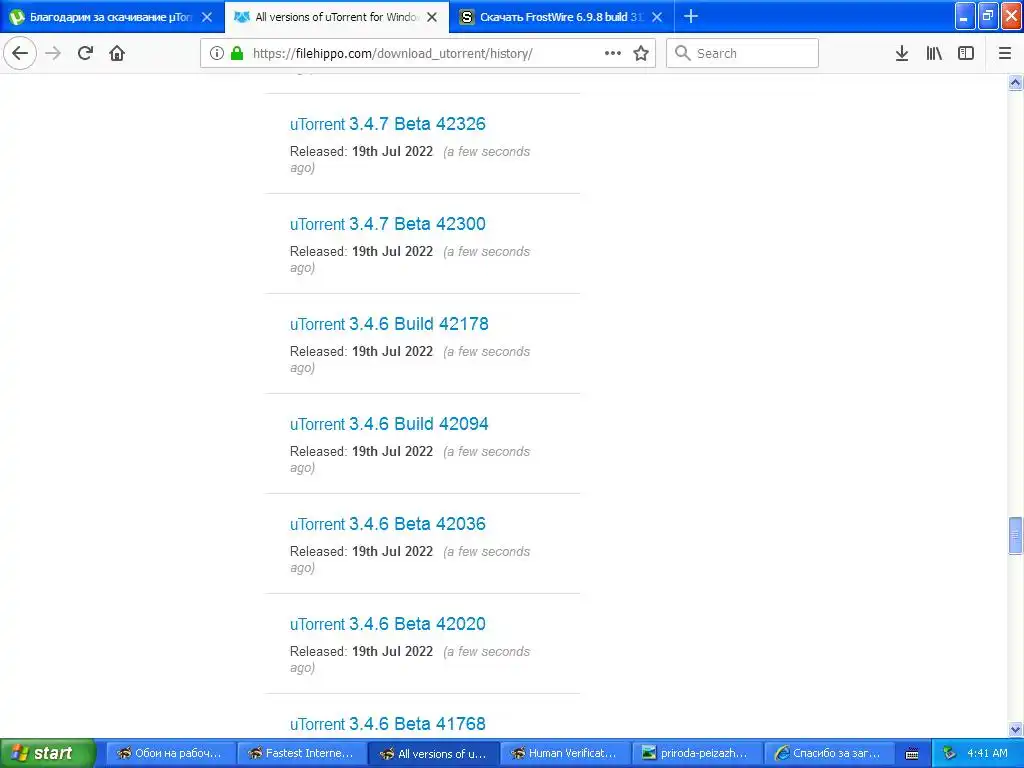Viewport: 1024px width, 768px height.
Task: Switch to Fastest Interne... taskbar window
Action: click(x=301, y=753)
